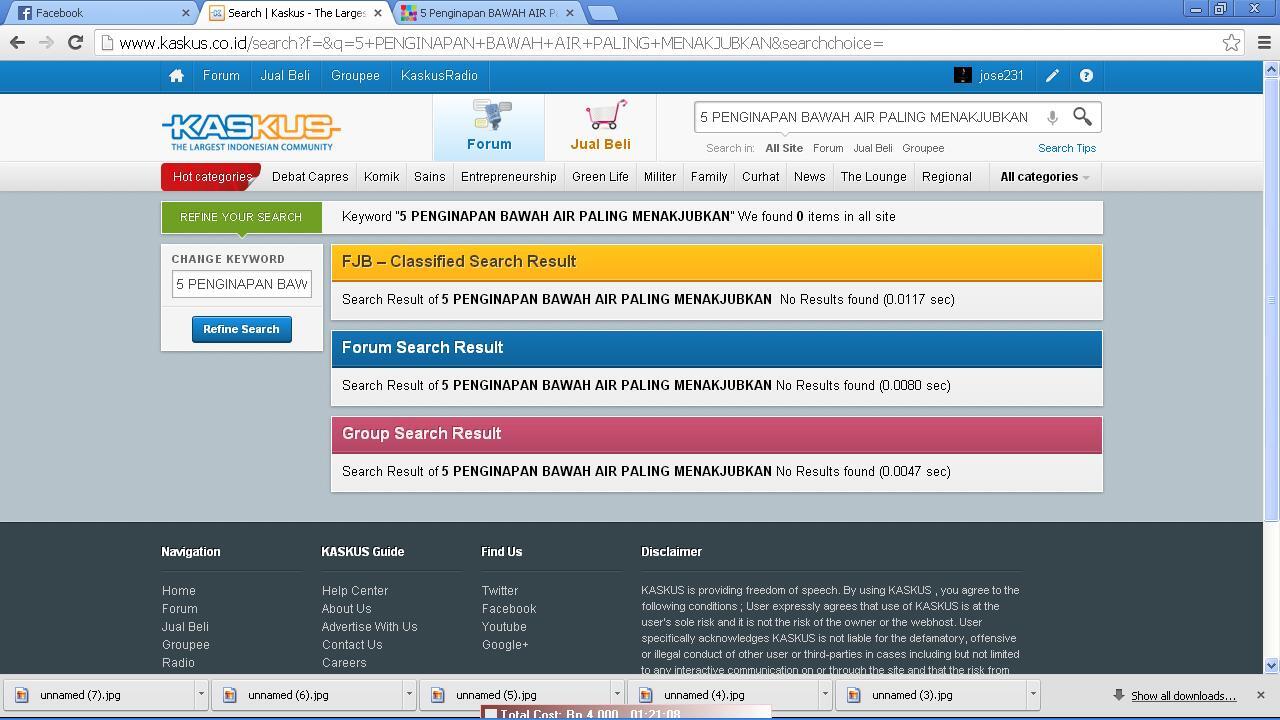1280x720 pixels.
Task: Open jose231 username link
Action: tap(1001, 76)
